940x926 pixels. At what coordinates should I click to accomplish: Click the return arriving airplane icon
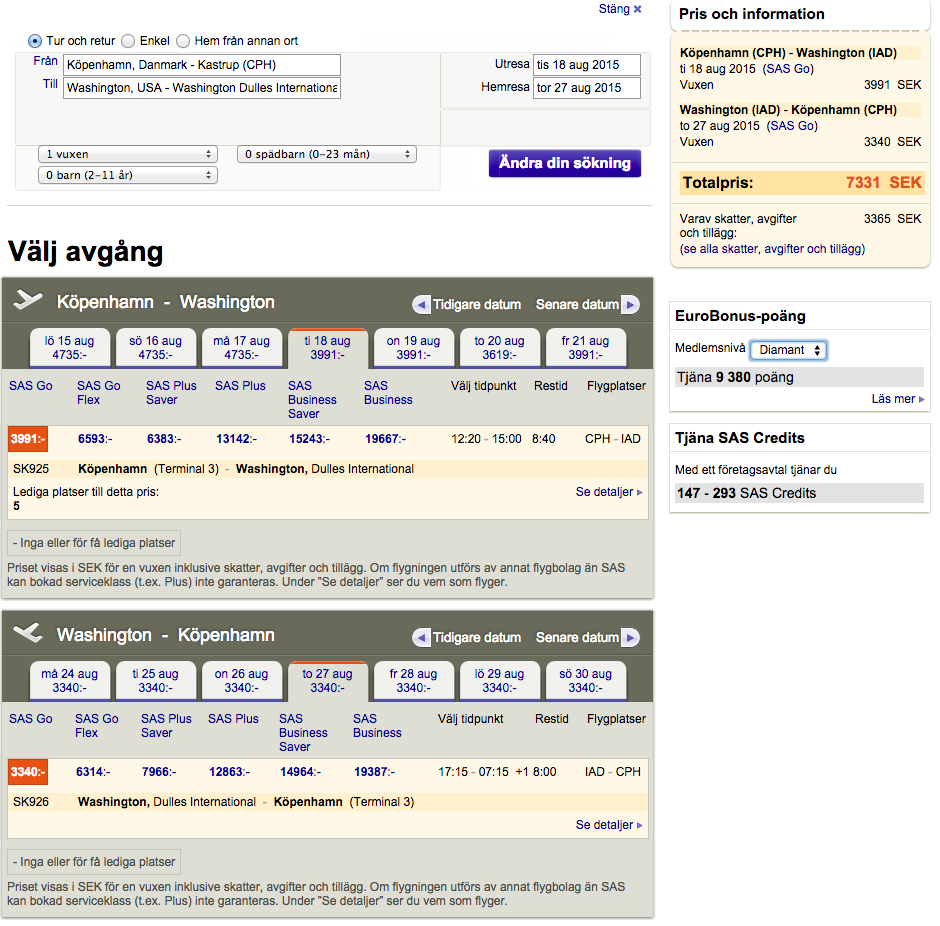coord(29,635)
